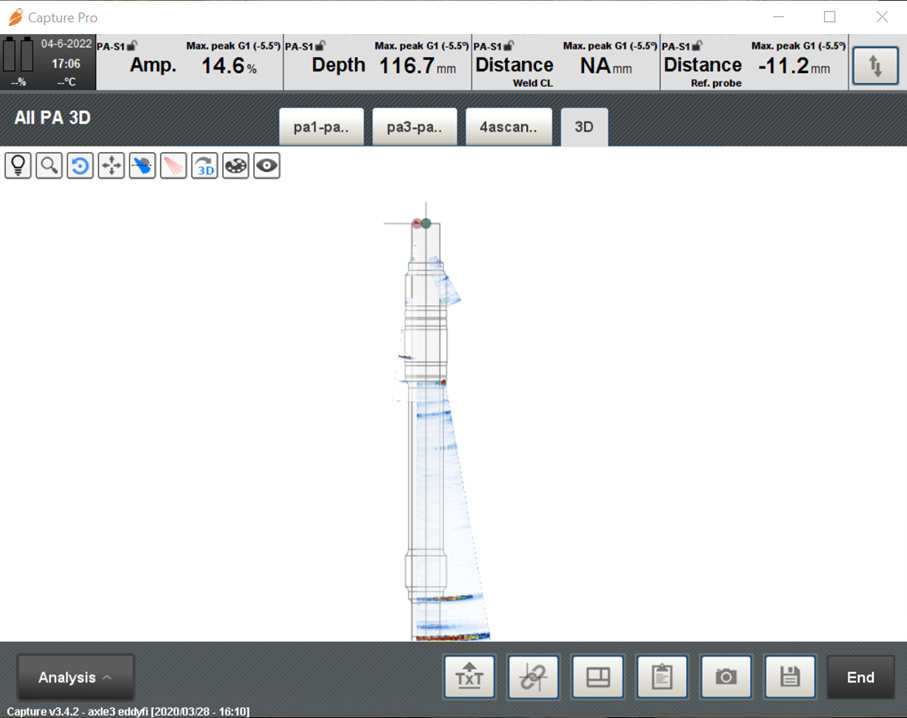The height and width of the screenshot is (718, 907).
Task: Close the Capture Pro window
Action: 882,17
